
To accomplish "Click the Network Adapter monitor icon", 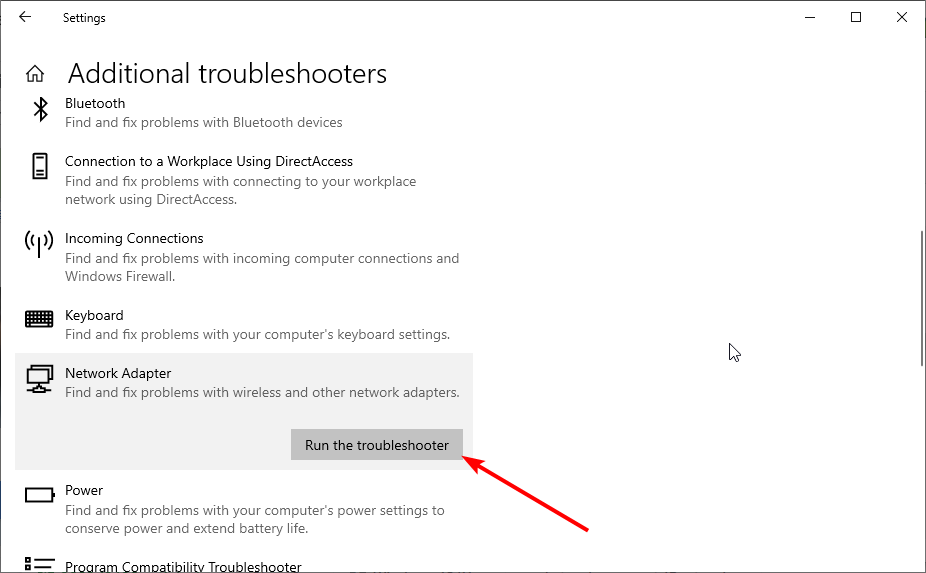I will click(x=40, y=379).
